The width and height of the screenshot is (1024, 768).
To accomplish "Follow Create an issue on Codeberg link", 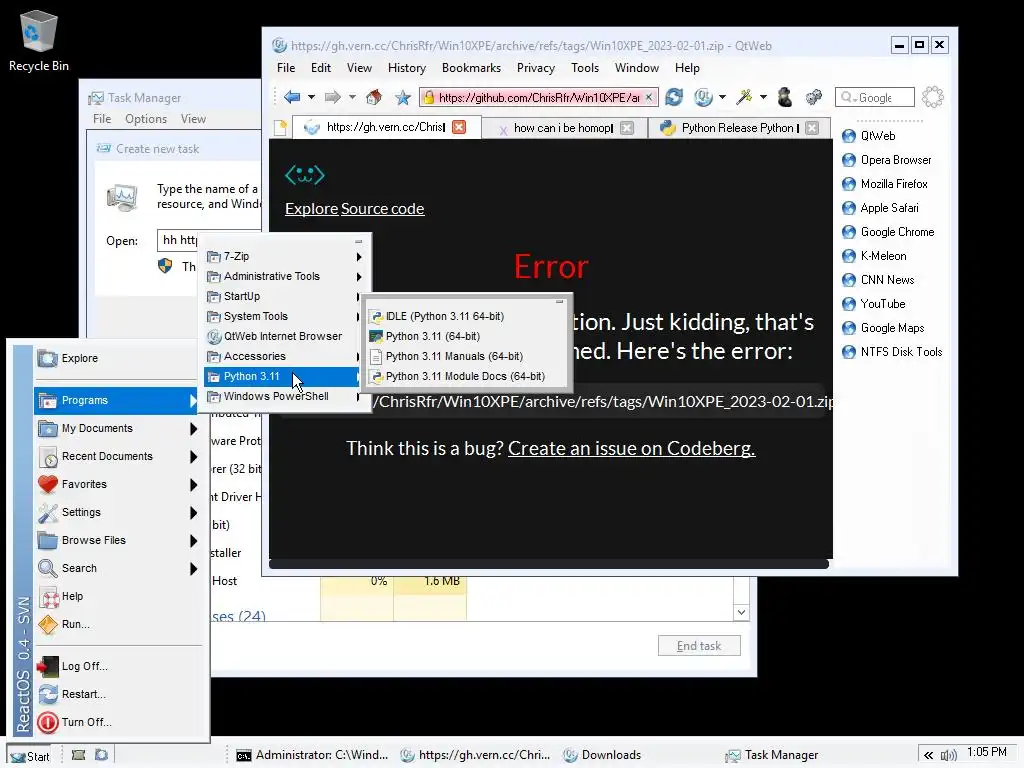I will tap(632, 449).
